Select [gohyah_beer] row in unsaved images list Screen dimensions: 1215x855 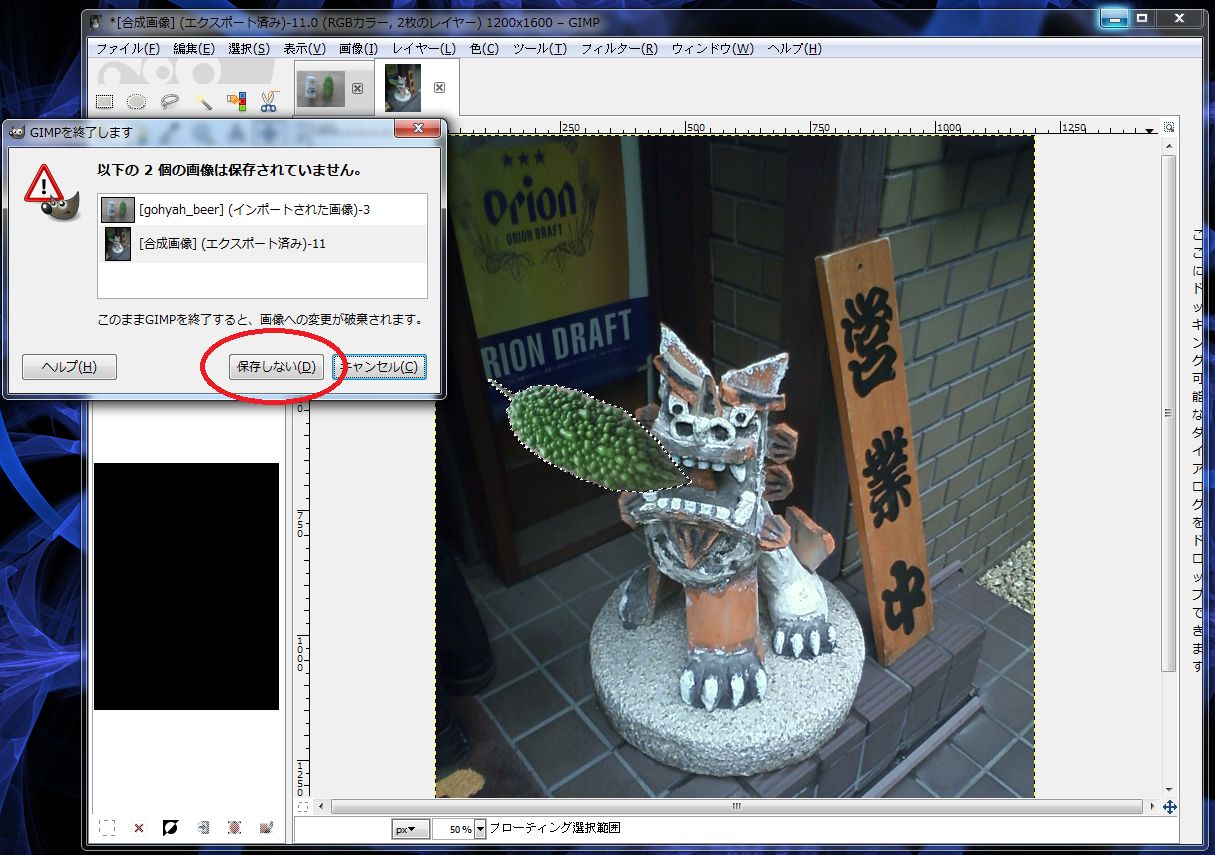[263, 210]
